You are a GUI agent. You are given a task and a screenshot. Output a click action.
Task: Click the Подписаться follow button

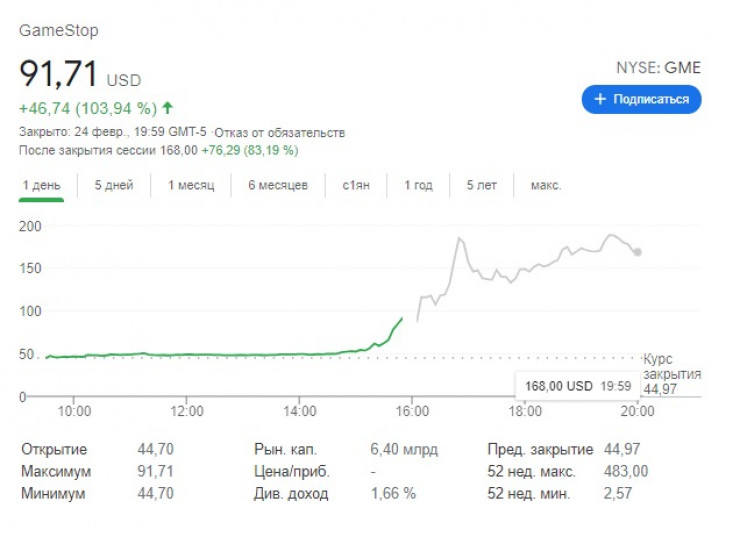coord(641,99)
